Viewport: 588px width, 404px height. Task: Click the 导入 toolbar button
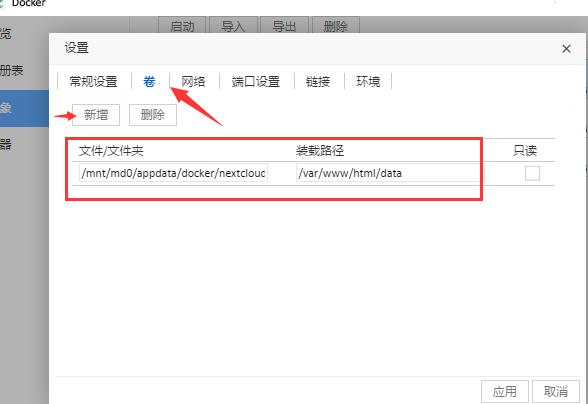(233, 26)
